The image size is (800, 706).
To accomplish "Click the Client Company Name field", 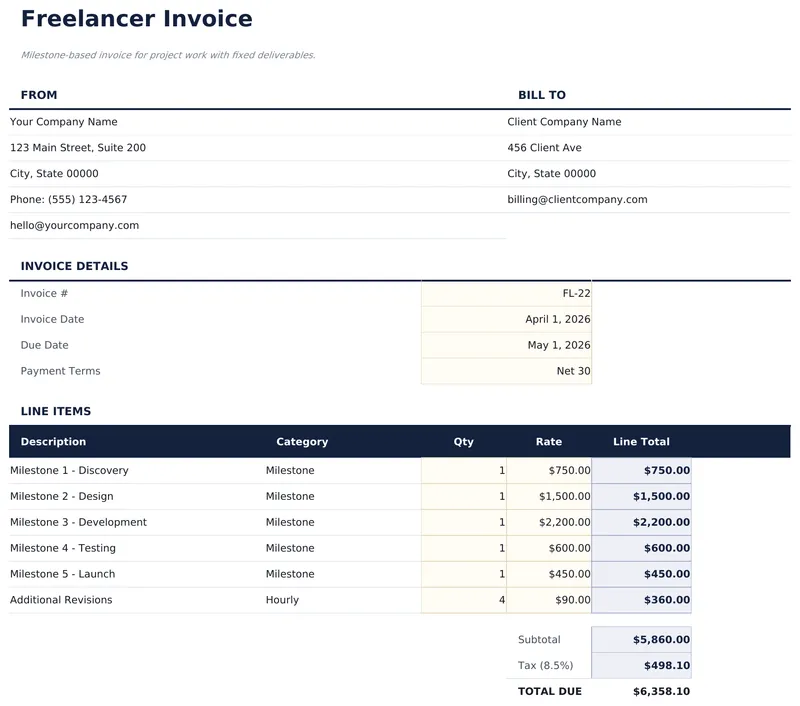I will (x=565, y=121).
